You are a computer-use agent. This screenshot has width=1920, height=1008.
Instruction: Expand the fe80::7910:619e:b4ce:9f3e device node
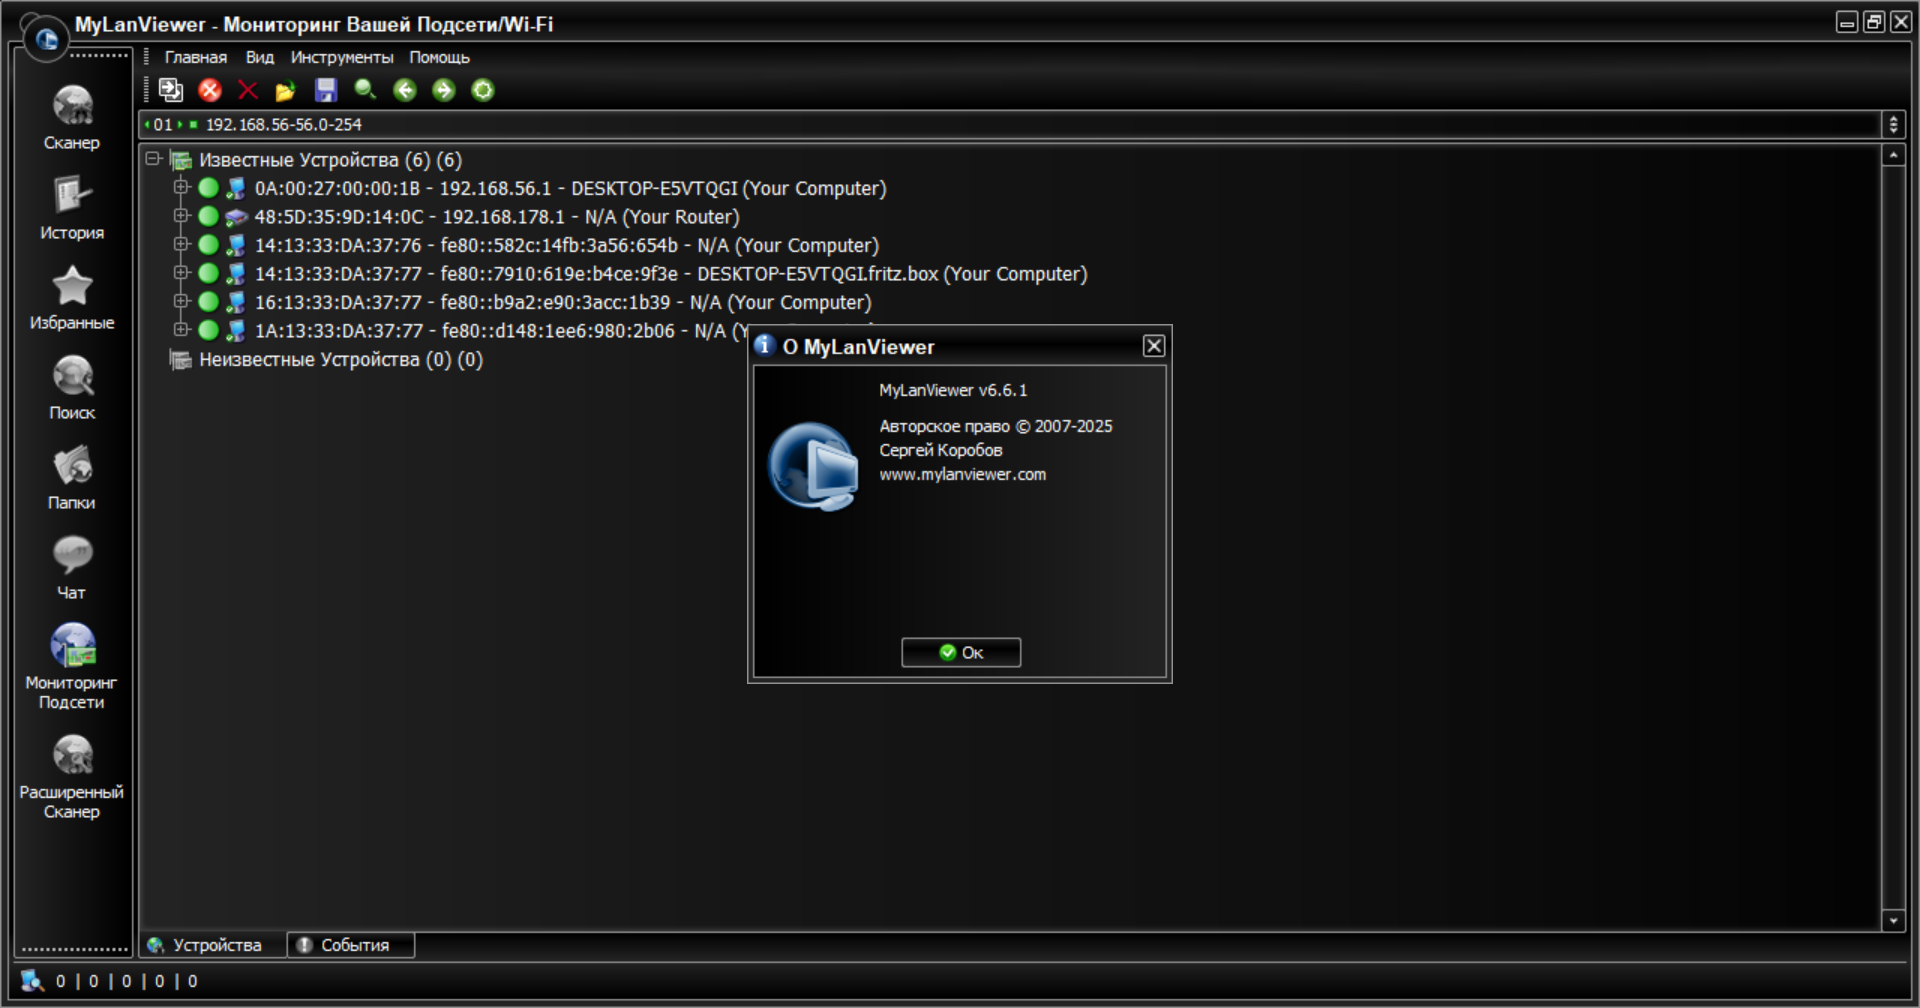pos(181,272)
